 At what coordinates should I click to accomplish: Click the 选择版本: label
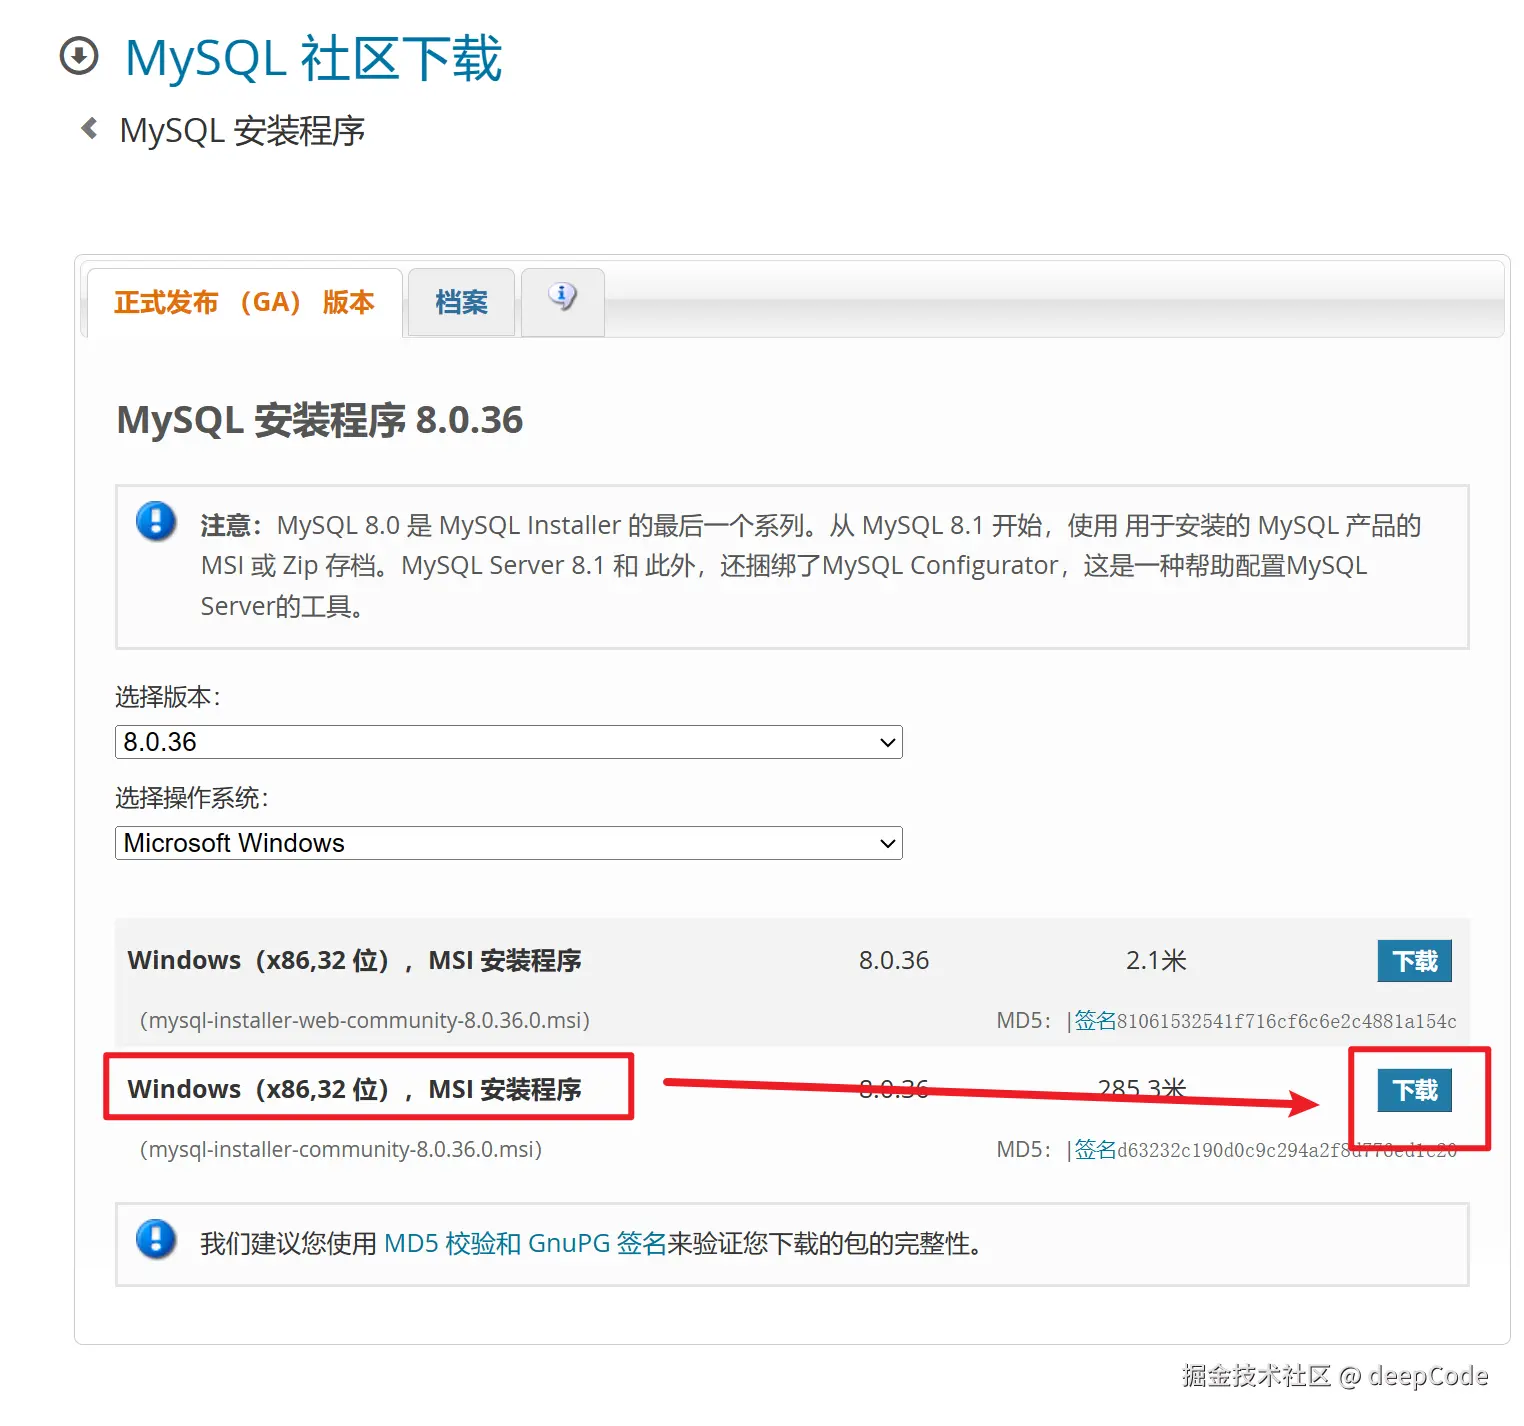tap(168, 697)
